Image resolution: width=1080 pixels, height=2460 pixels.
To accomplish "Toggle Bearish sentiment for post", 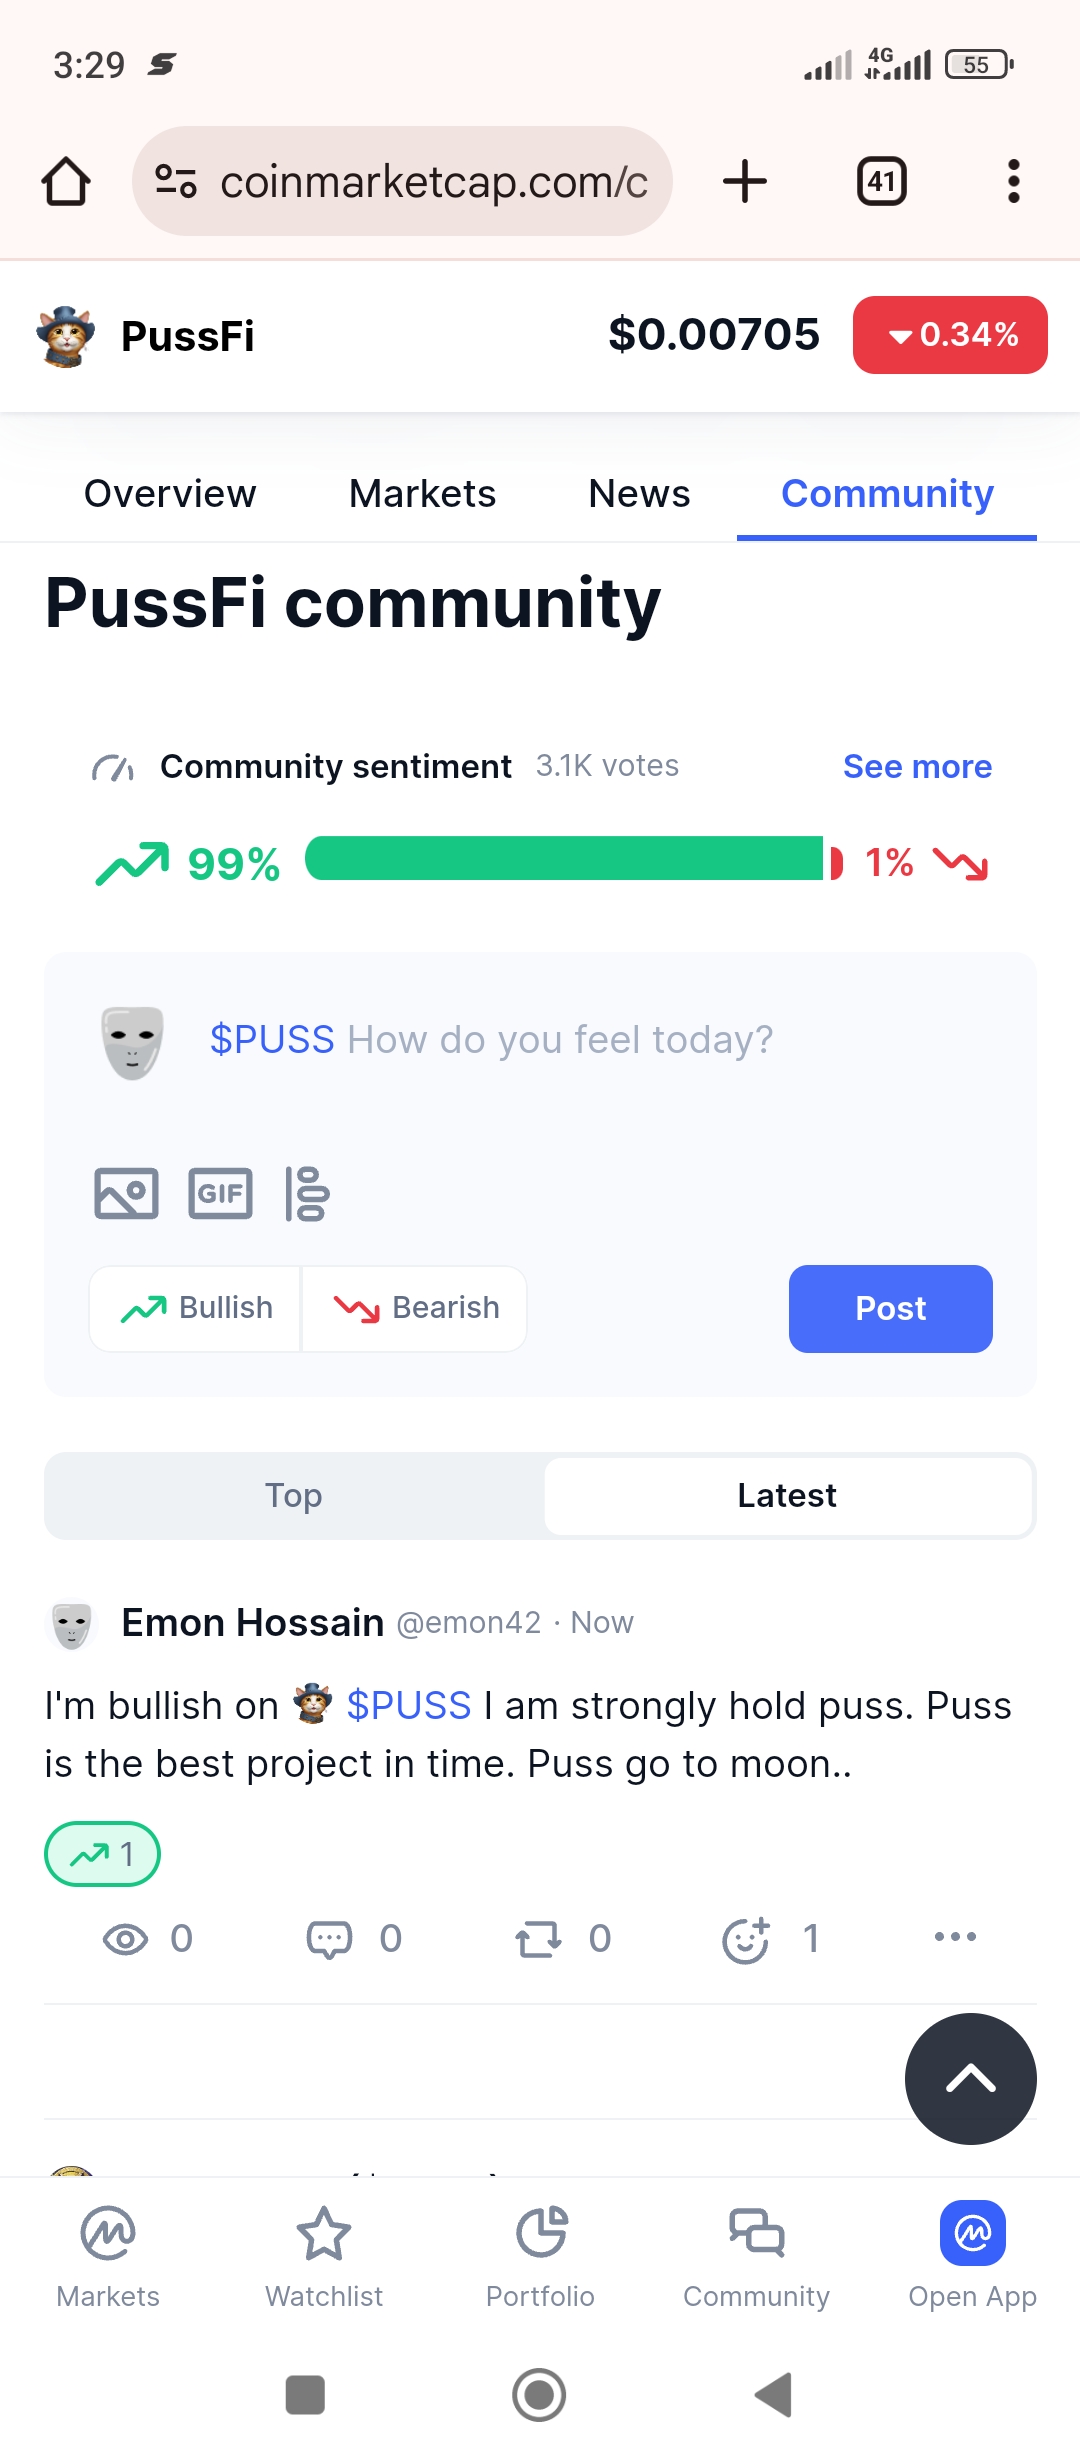I will tap(415, 1308).
